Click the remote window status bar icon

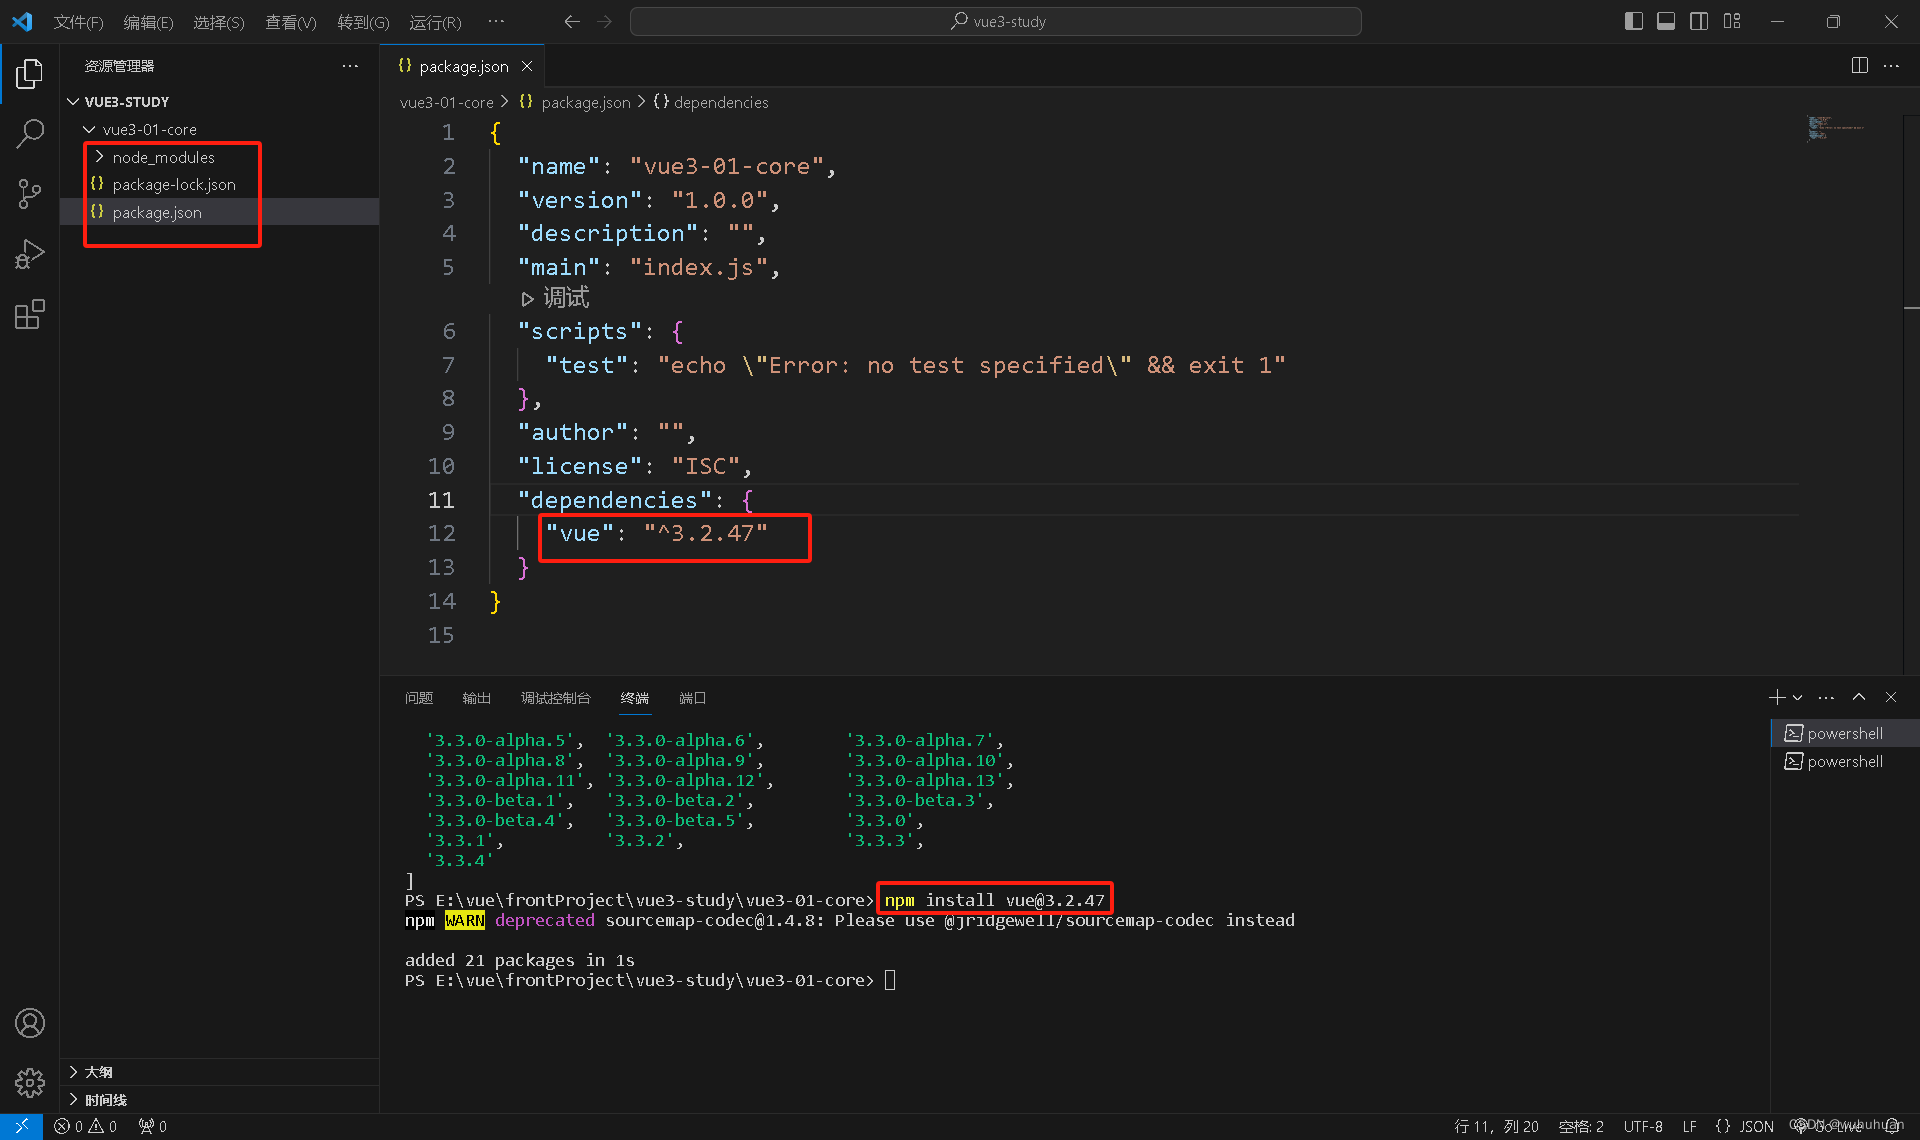(21, 1126)
